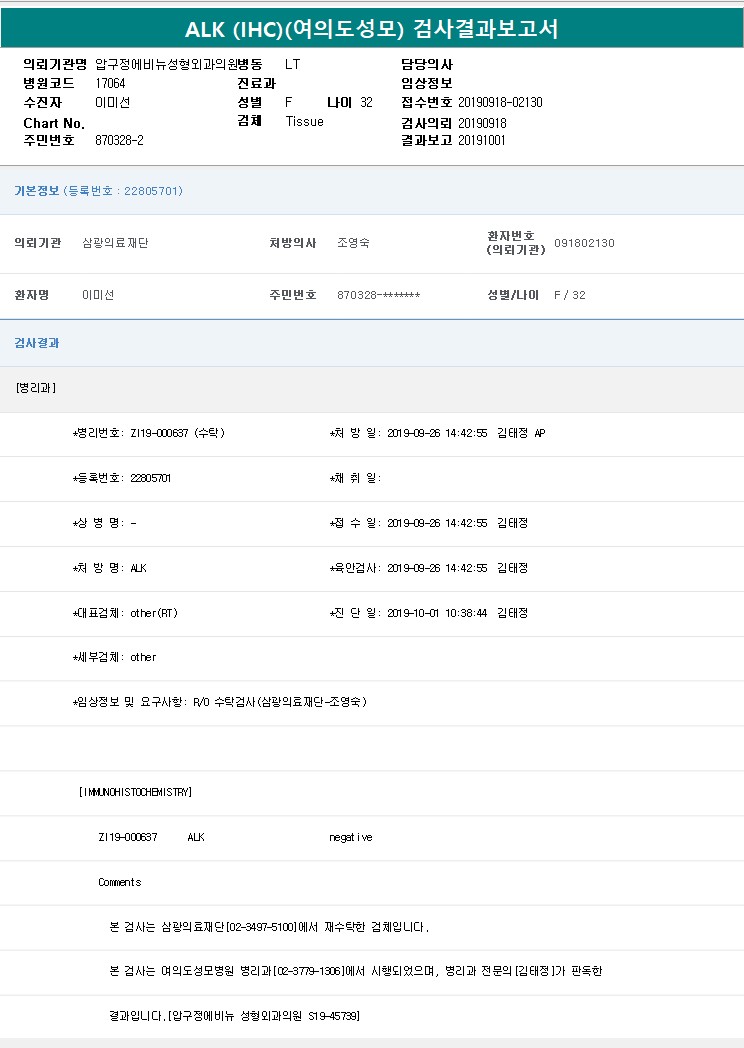Screen dimensions: 744x1048
Task: Click the masked 주민번호 870328-*******
Action: coord(378,295)
